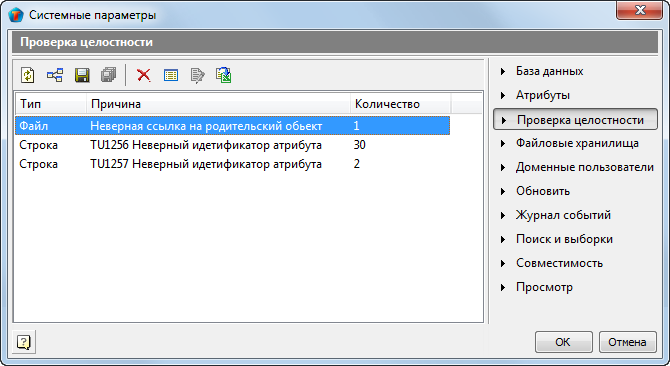Click the Строка cell in TU1256 row
The width and height of the screenshot is (670, 366).
point(38,145)
